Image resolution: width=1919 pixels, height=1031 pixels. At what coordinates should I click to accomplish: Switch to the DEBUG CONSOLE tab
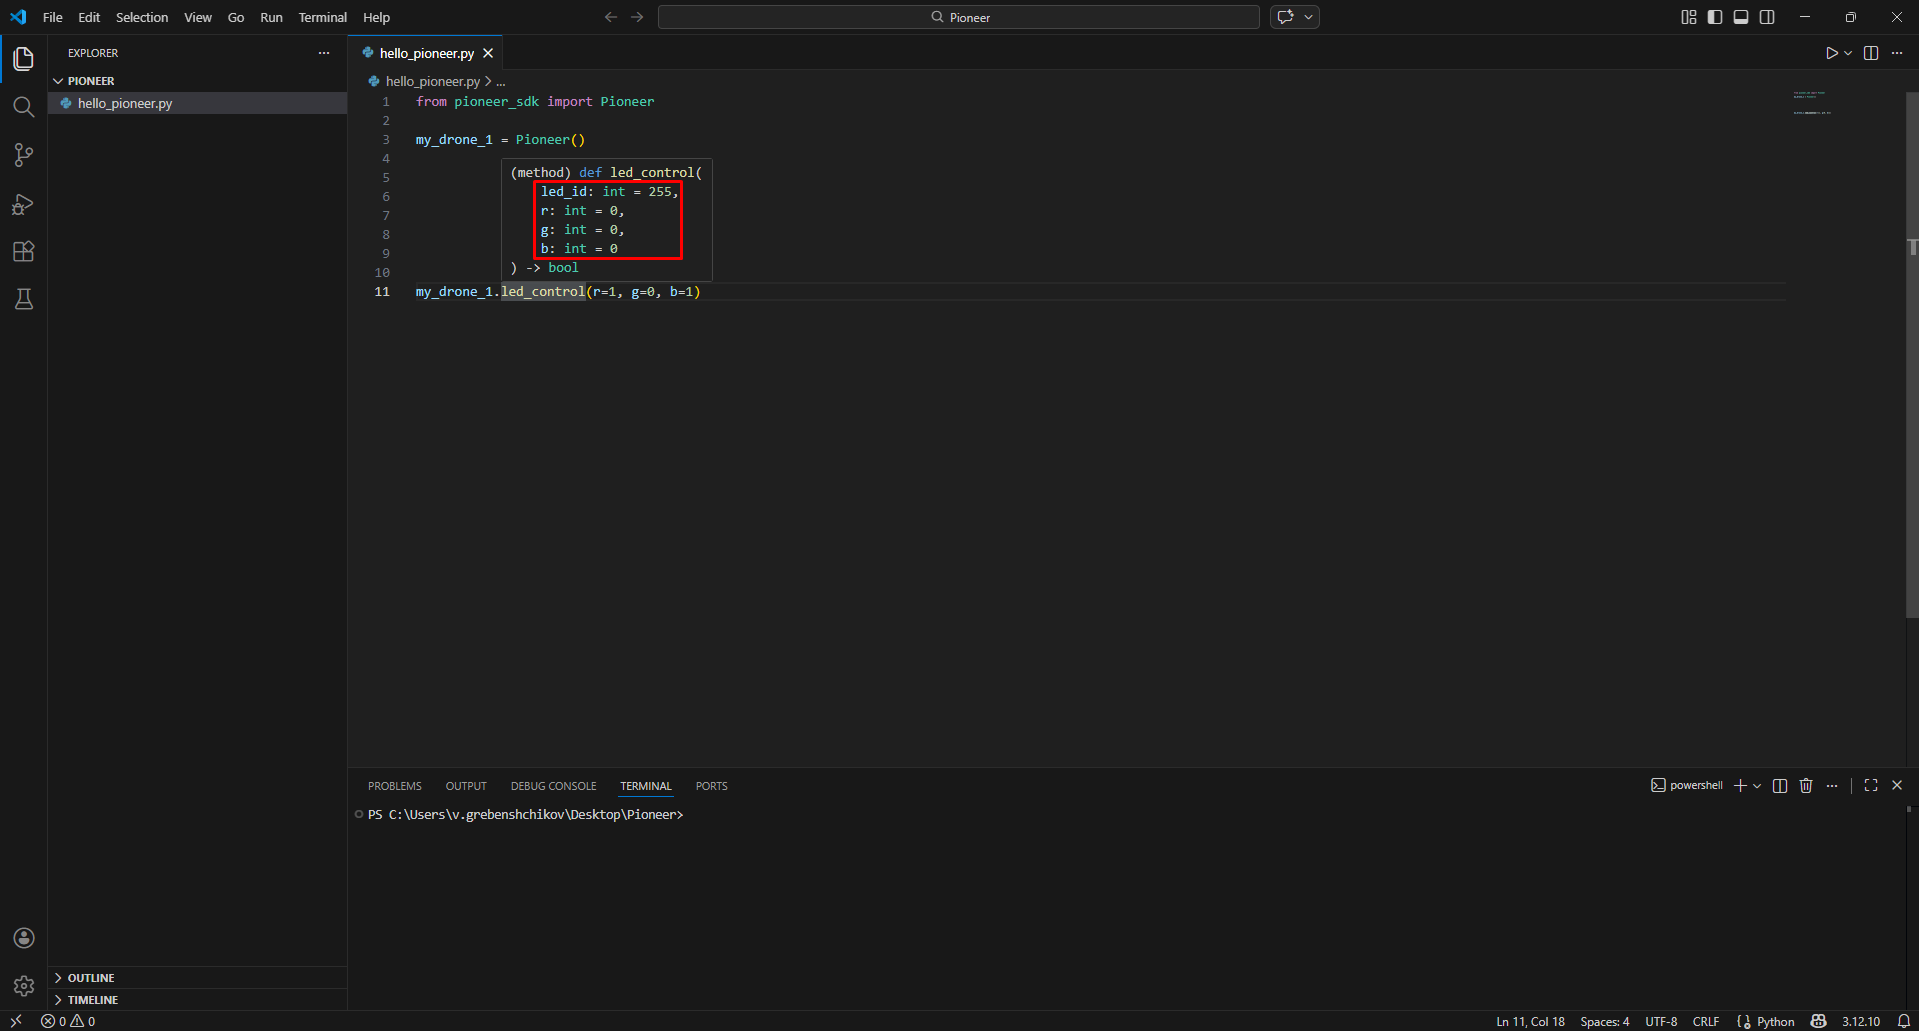click(x=553, y=786)
